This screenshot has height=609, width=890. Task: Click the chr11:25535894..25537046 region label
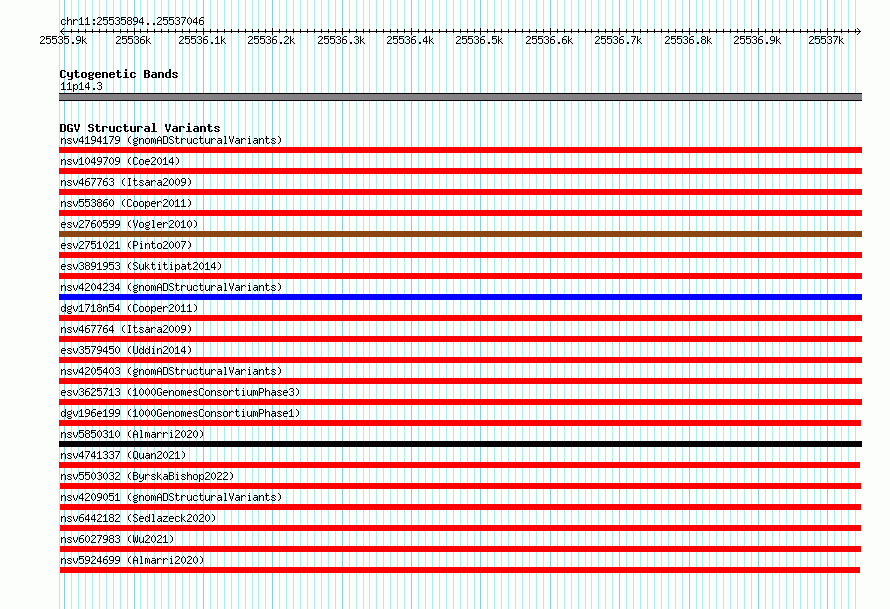click(132, 21)
